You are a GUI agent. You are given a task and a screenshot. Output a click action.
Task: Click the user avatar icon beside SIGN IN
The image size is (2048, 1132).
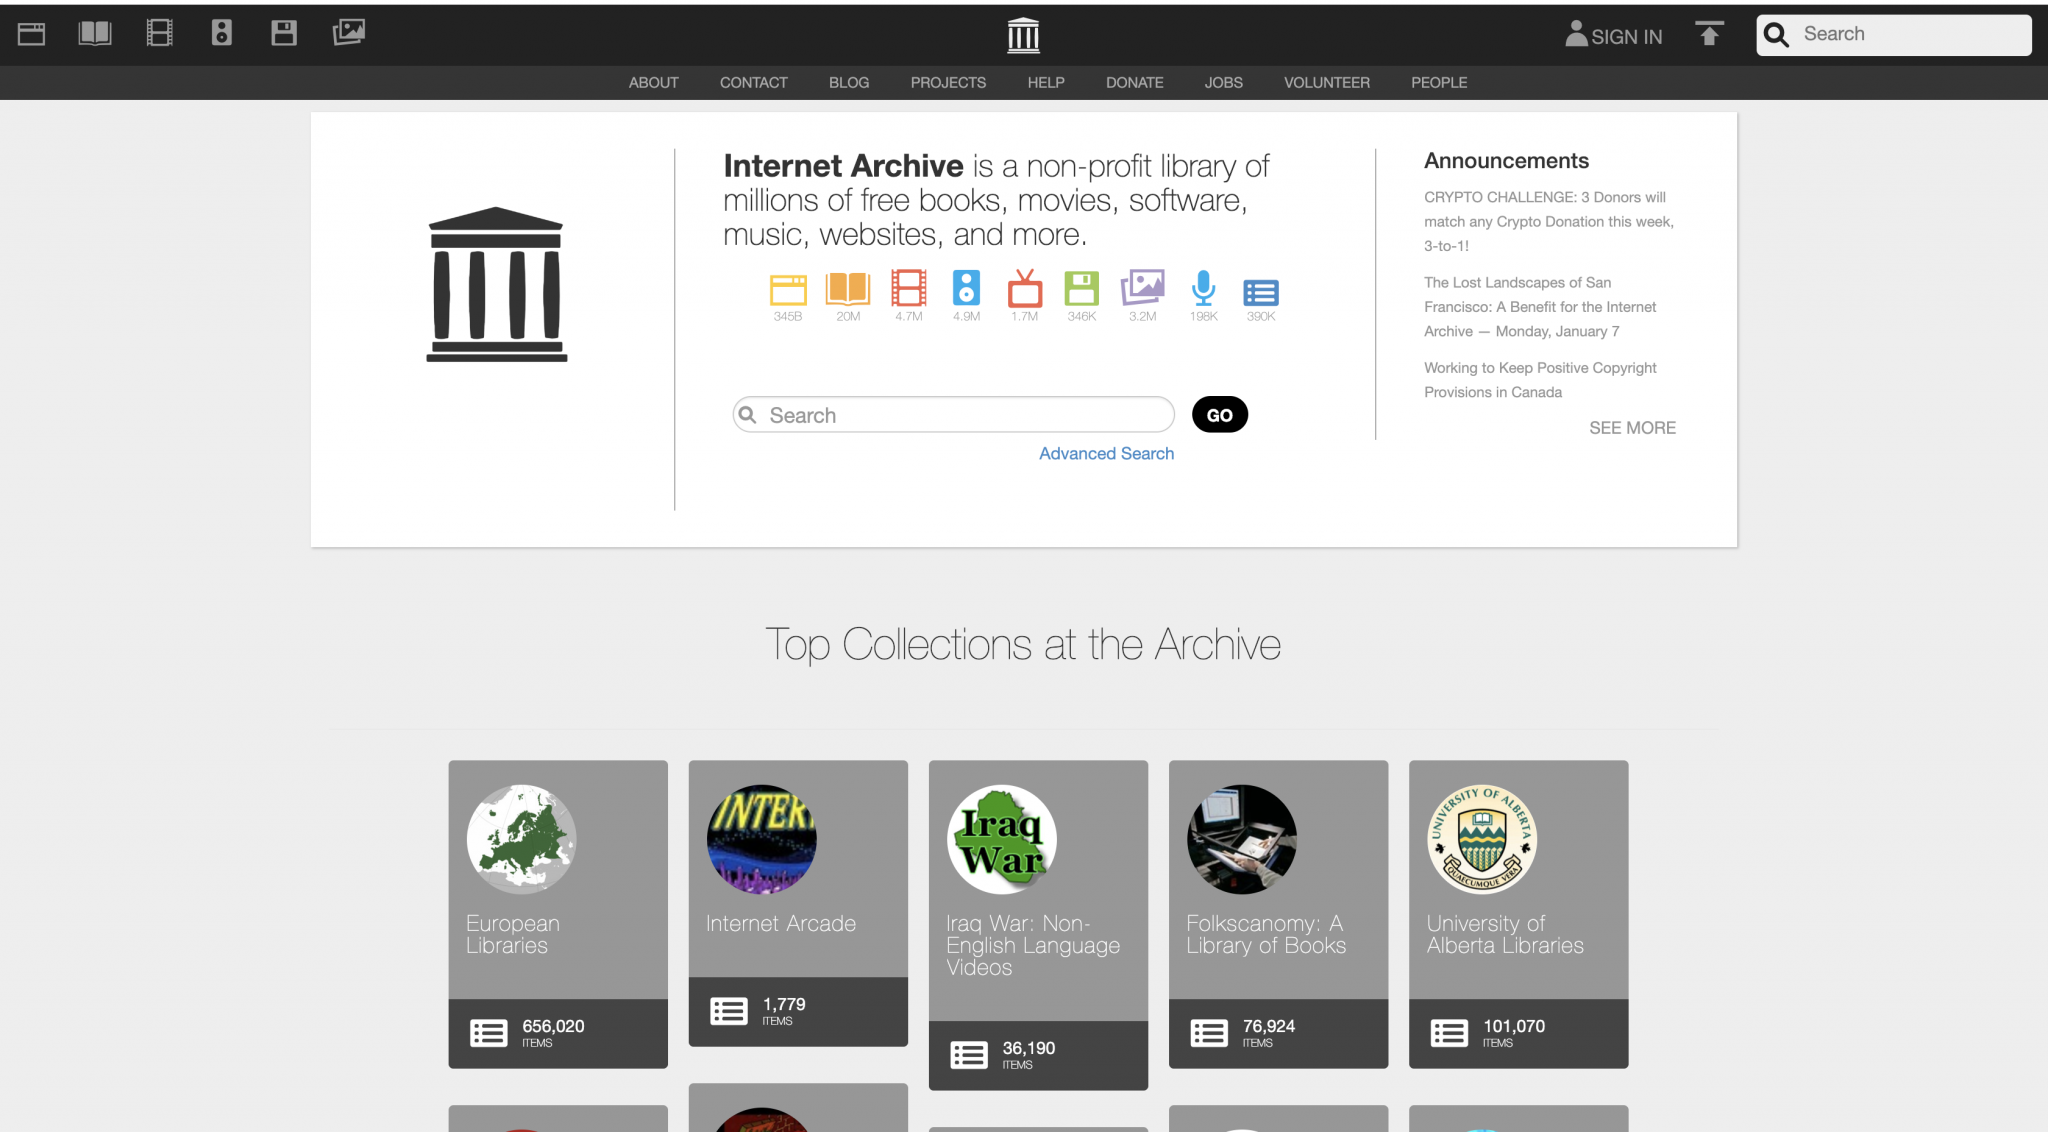tap(1576, 34)
